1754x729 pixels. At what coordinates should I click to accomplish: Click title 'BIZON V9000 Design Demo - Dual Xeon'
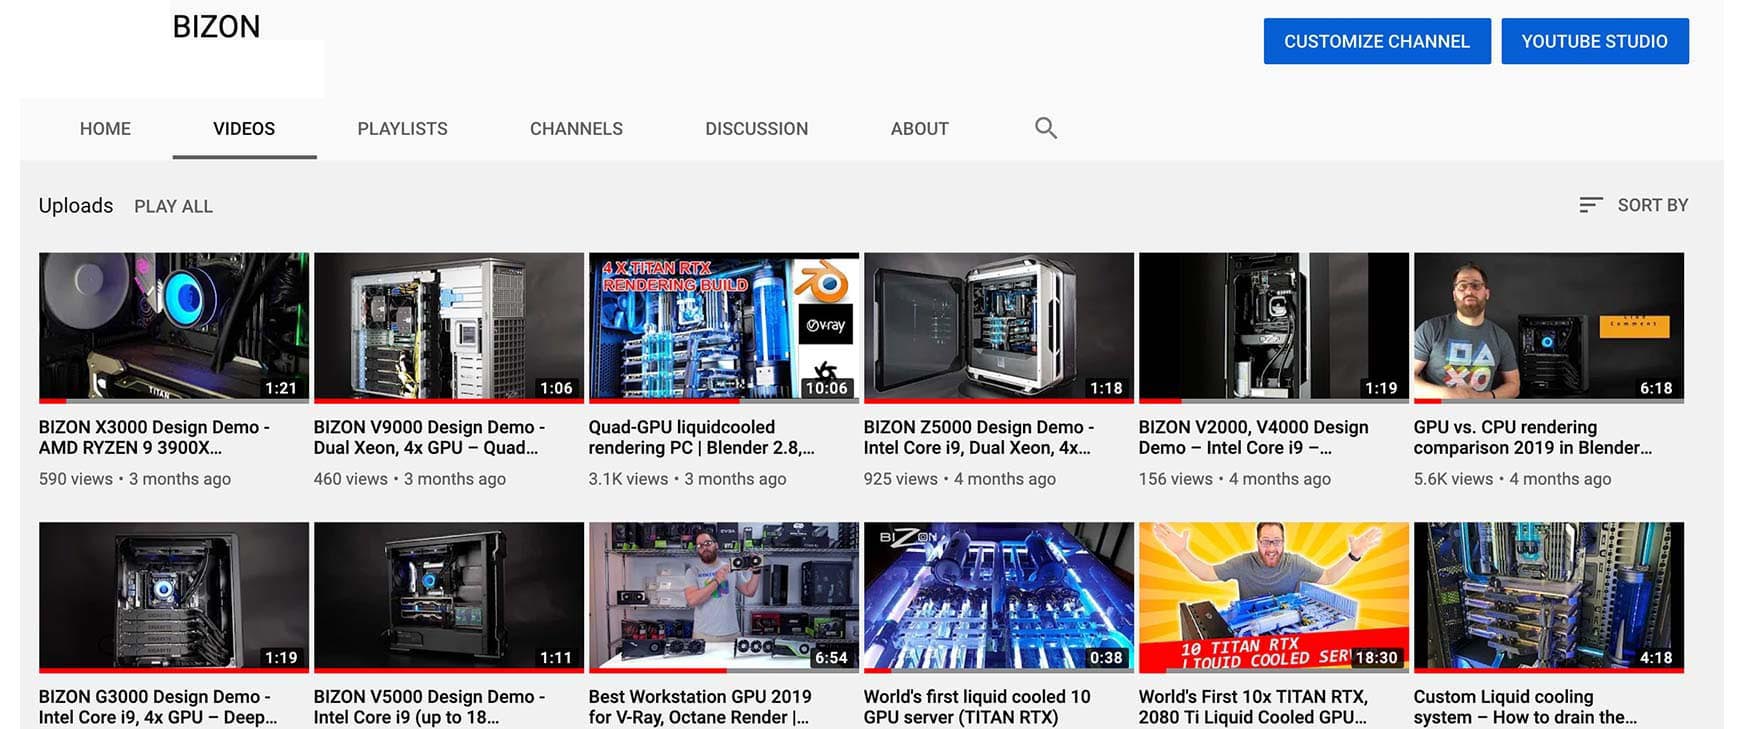(430, 438)
